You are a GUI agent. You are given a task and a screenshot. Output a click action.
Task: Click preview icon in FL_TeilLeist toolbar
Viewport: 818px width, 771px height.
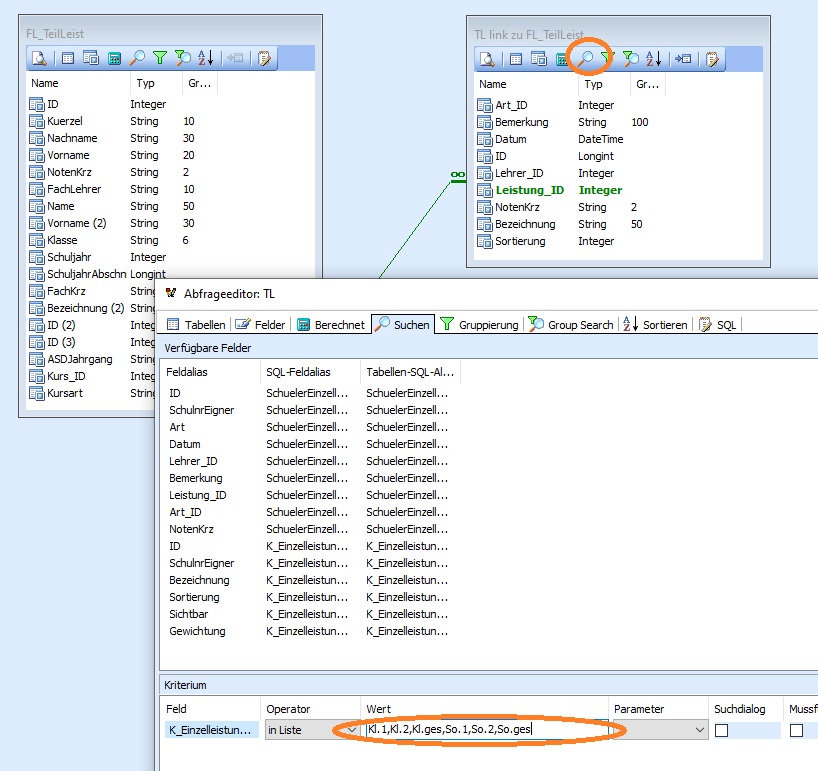(x=38, y=59)
